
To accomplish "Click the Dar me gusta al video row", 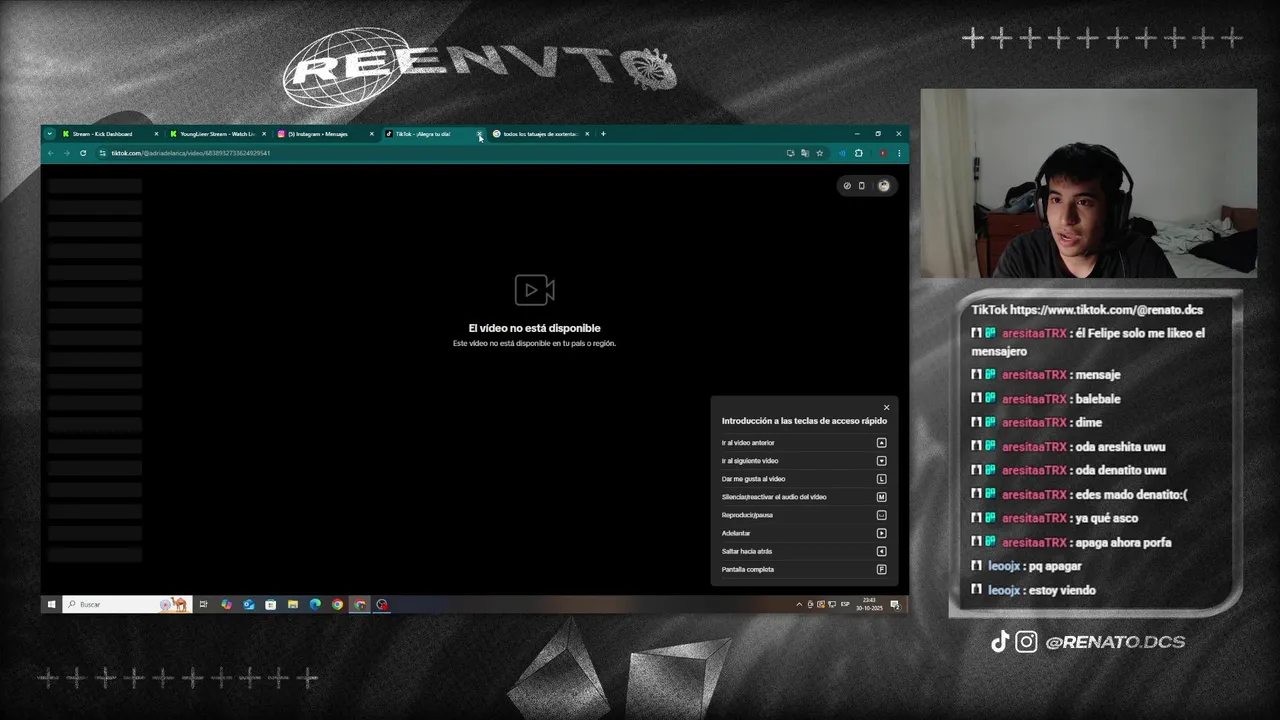I will click(804, 479).
